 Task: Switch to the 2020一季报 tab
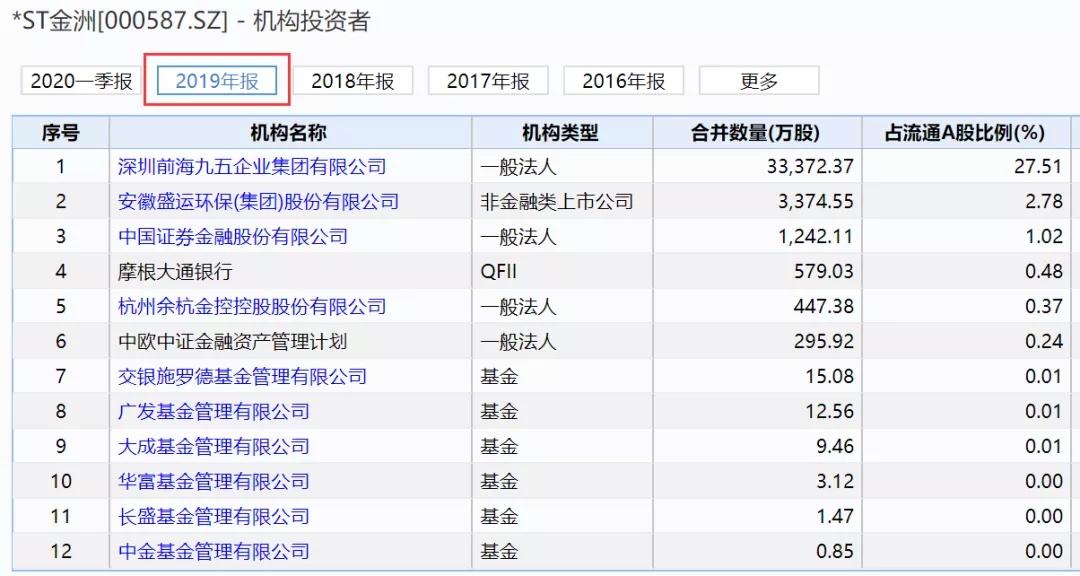click(x=81, y=81)
